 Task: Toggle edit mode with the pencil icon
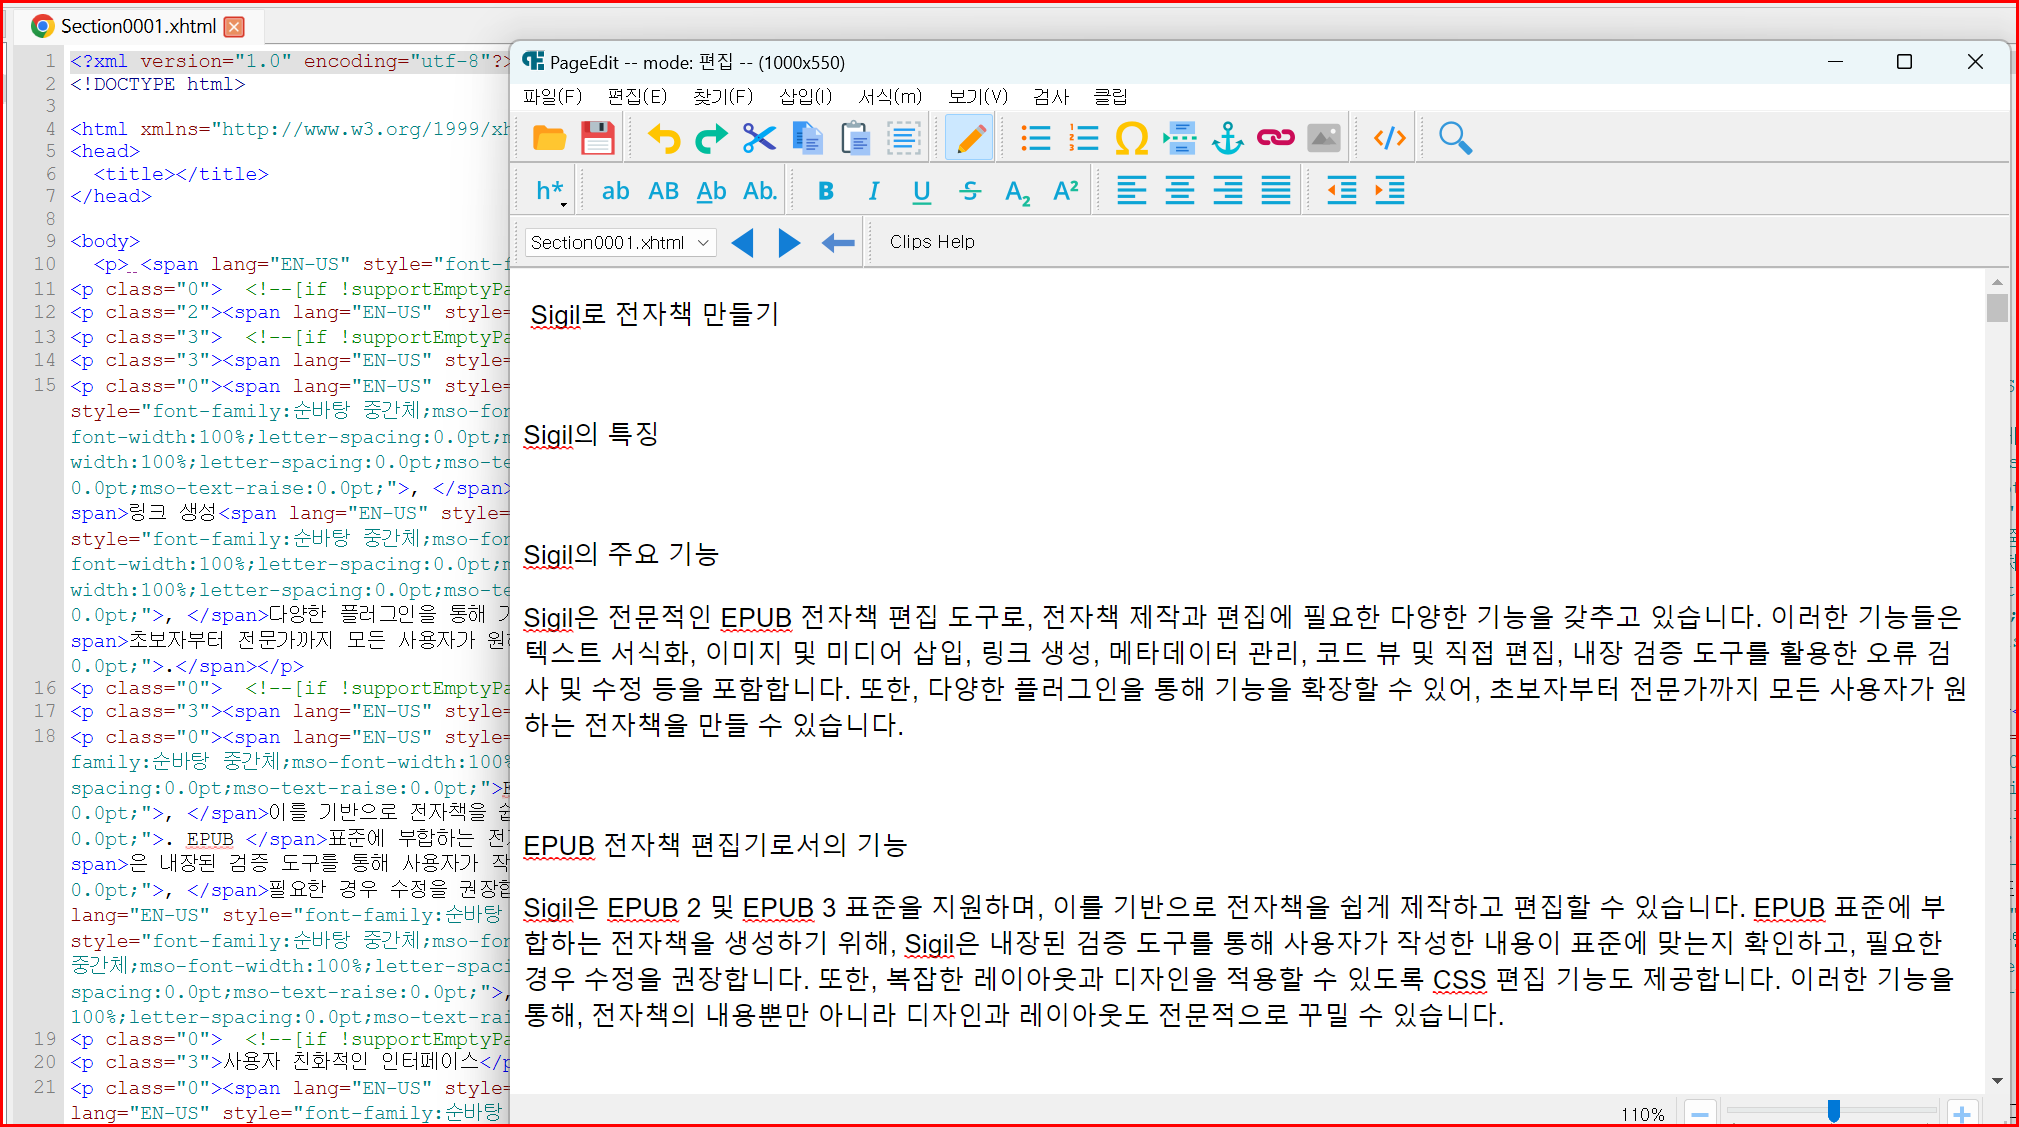[969, 138]
